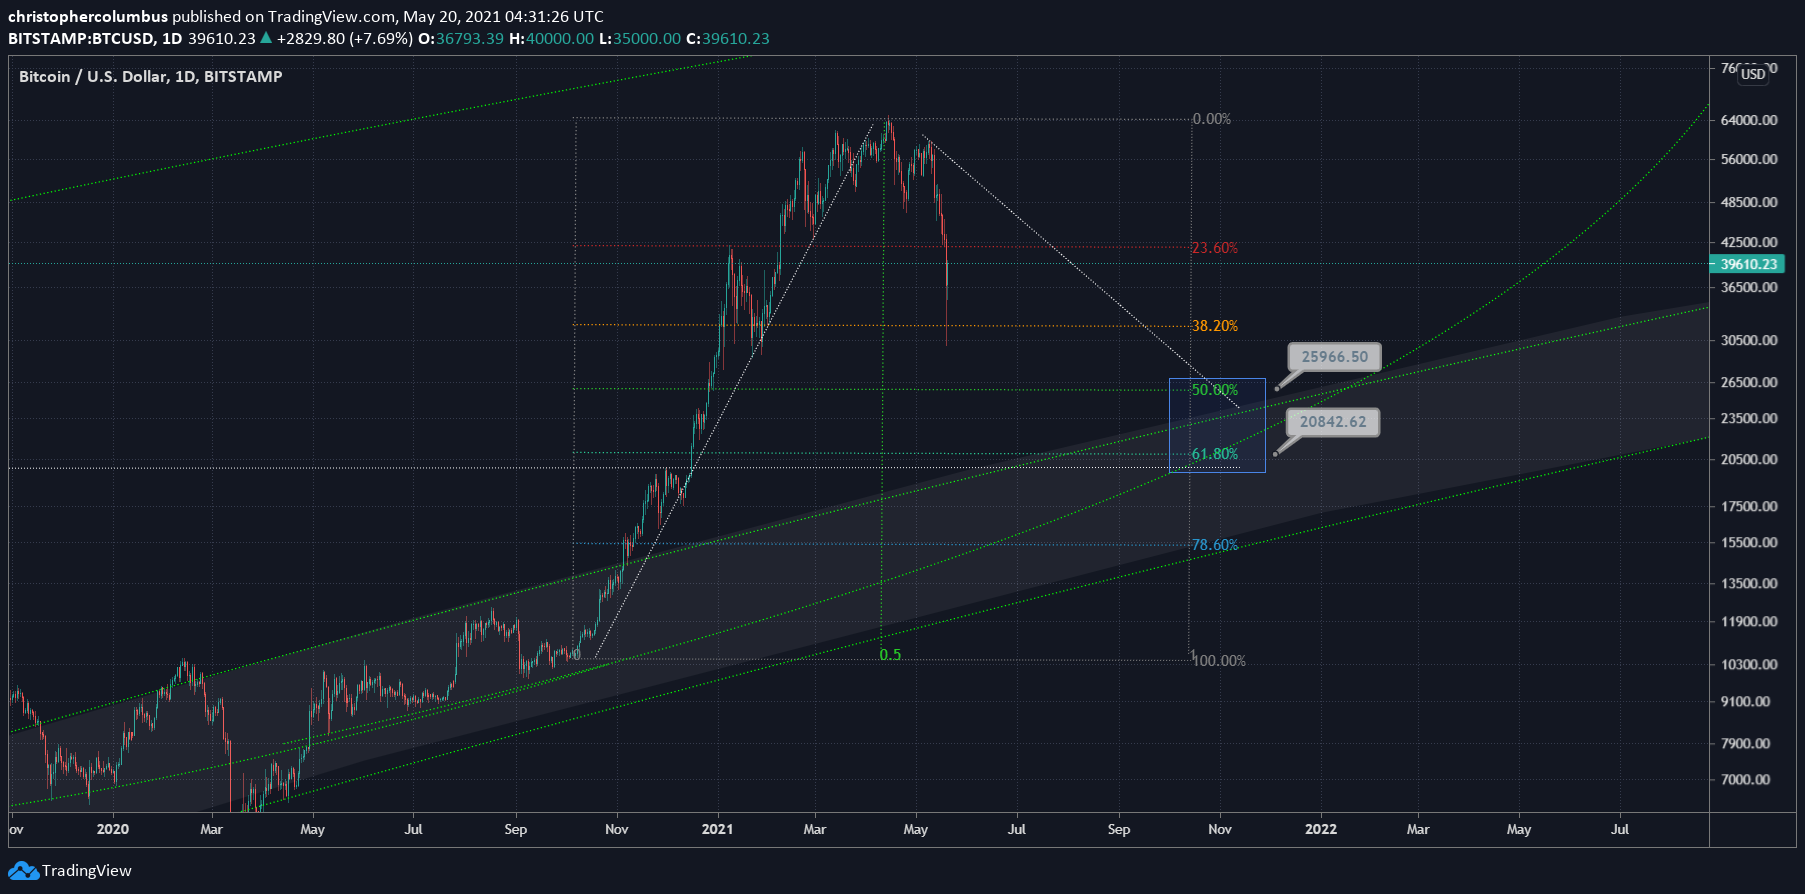
Task: Click the green 0.5 marker label
Action: [890, 655]
